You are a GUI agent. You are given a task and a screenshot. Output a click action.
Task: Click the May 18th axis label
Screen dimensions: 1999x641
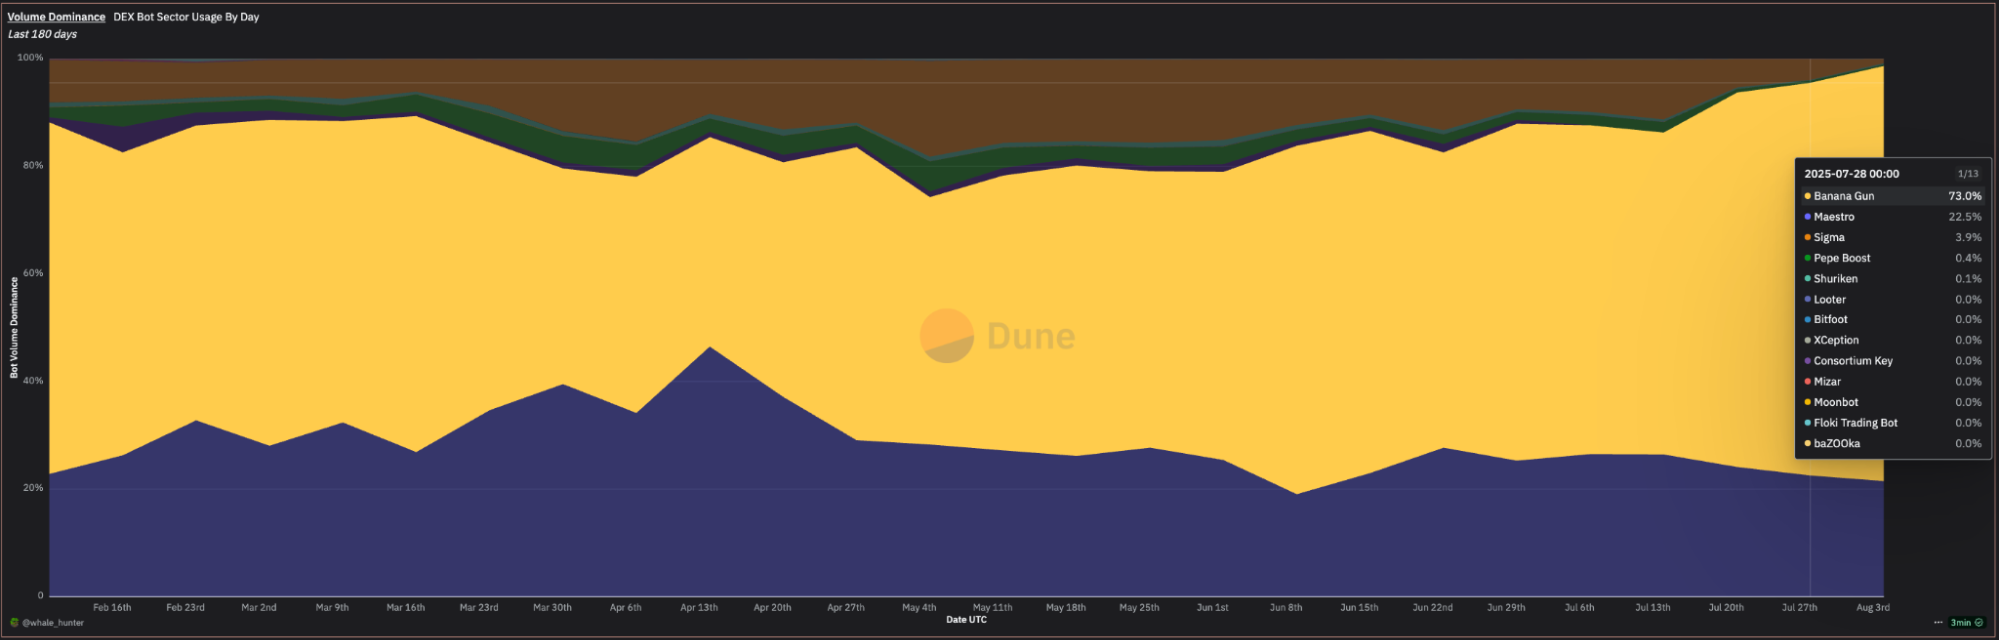(x=1066, y=608)
